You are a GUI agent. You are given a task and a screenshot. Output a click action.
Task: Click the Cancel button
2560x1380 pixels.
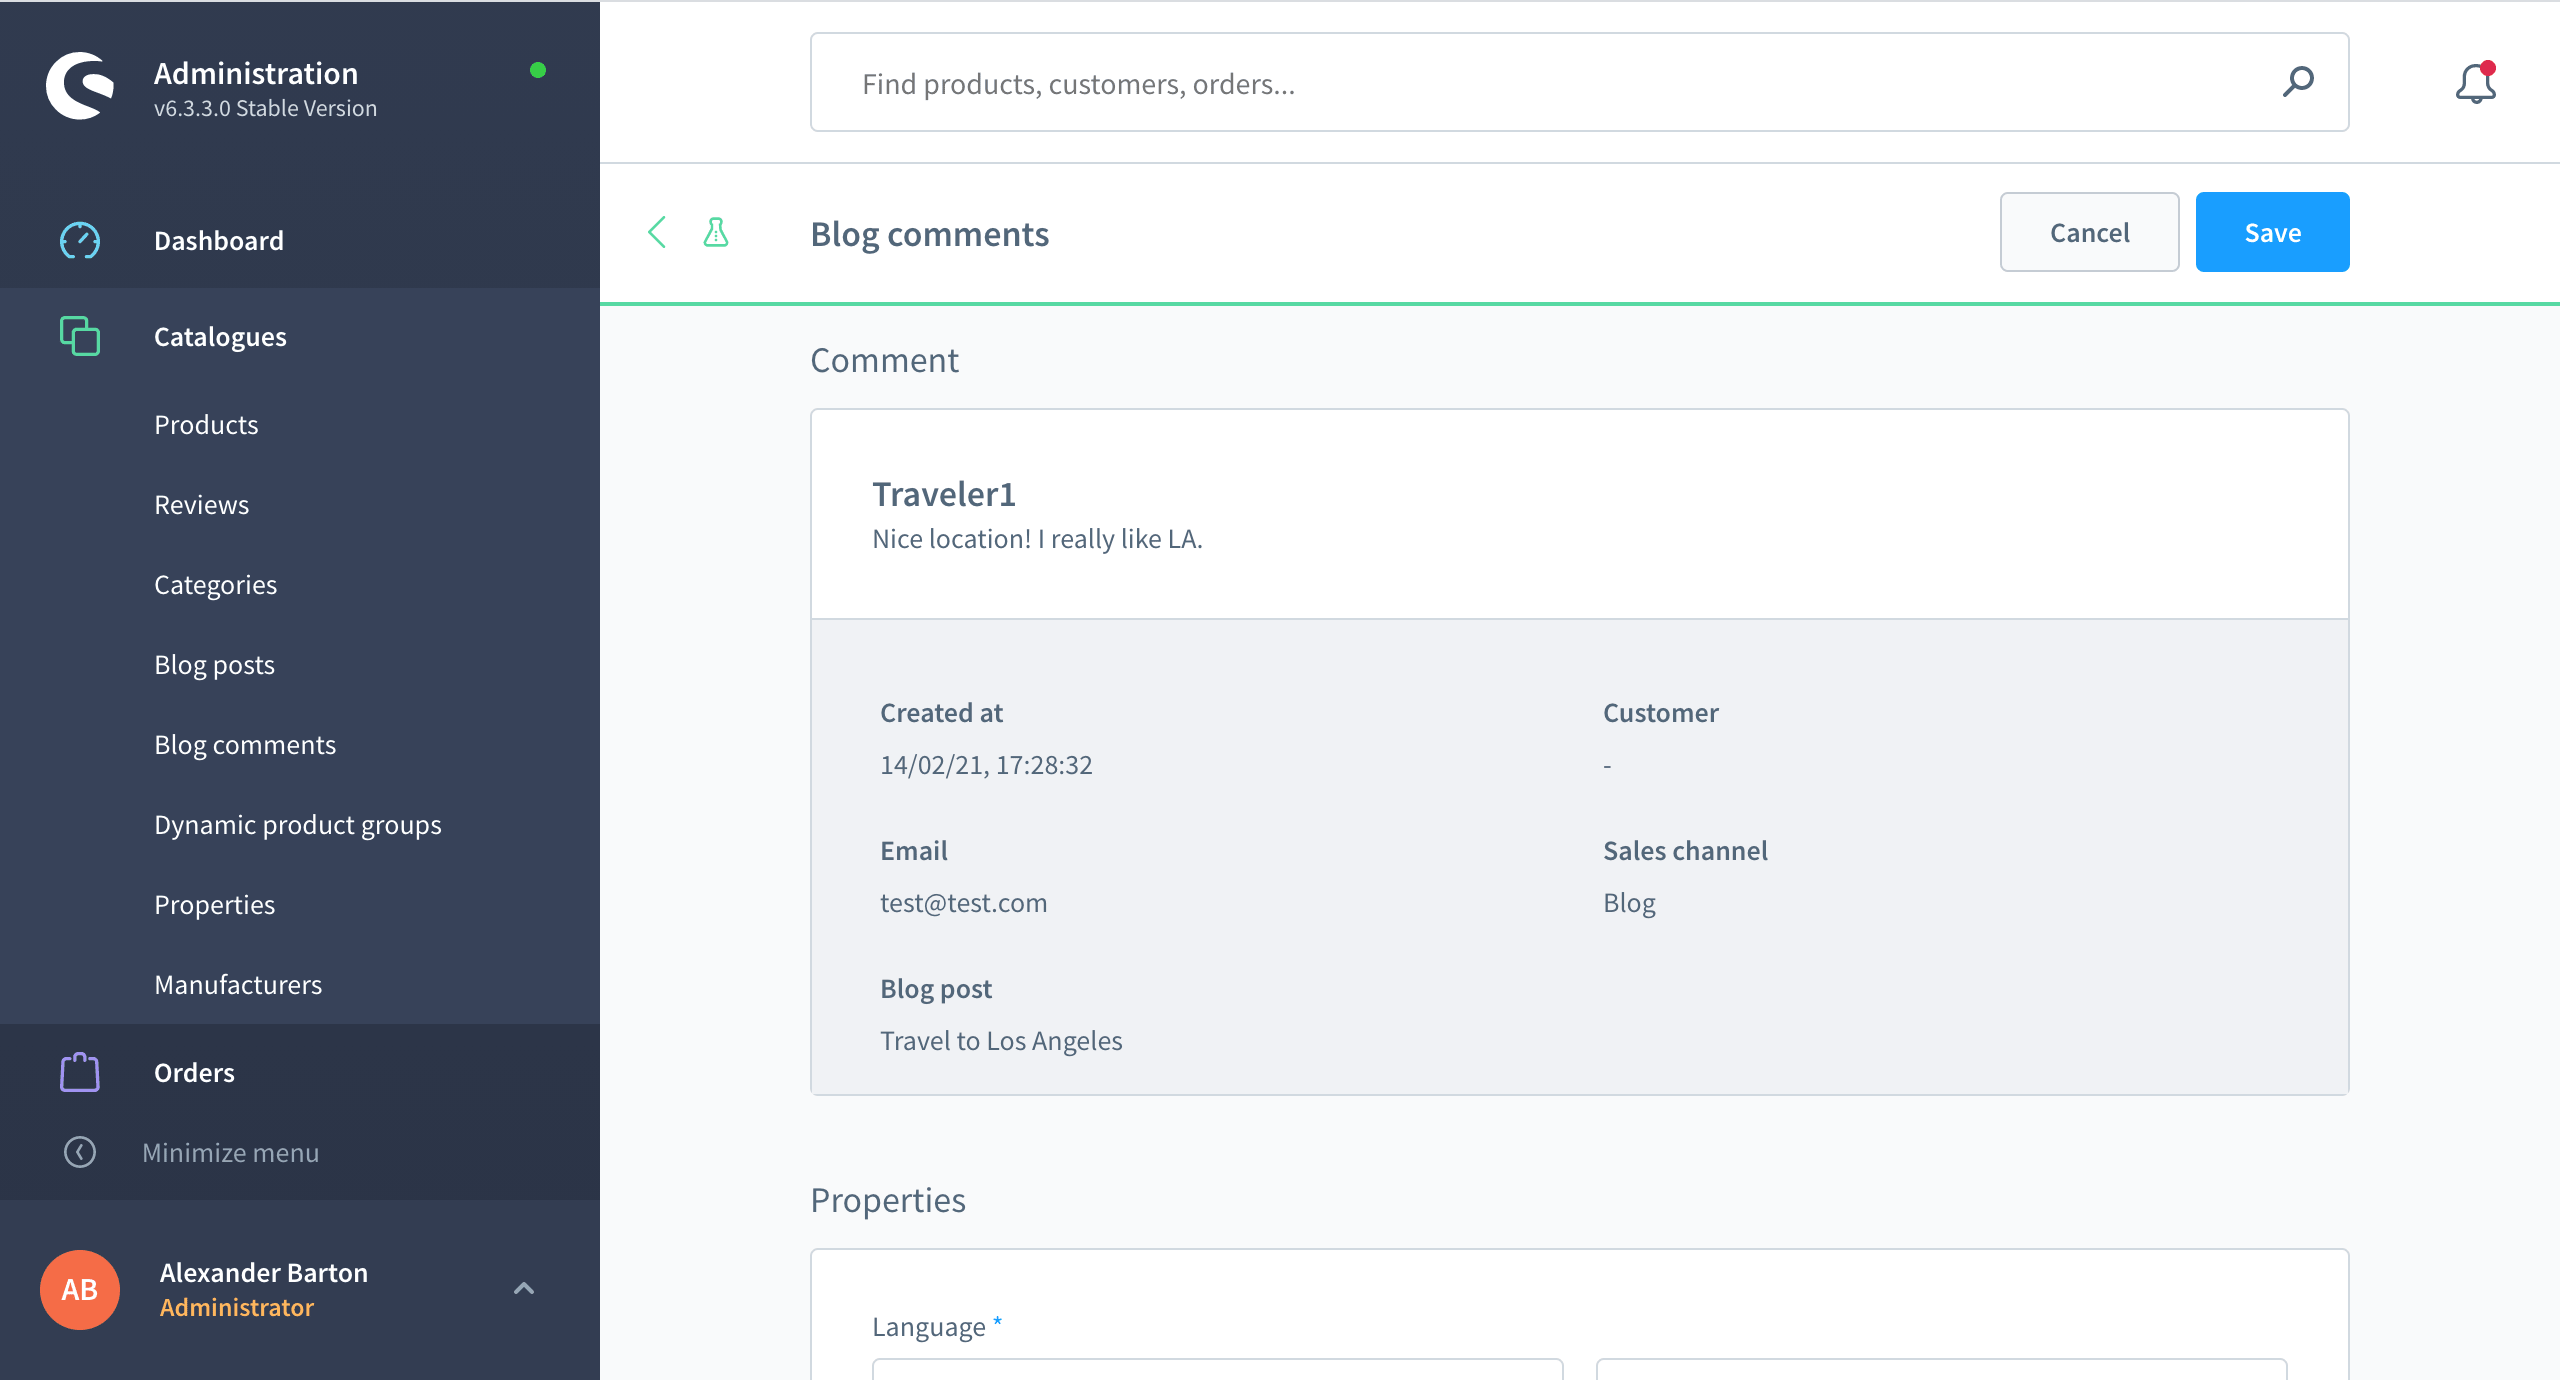(x=2089, y=232)
